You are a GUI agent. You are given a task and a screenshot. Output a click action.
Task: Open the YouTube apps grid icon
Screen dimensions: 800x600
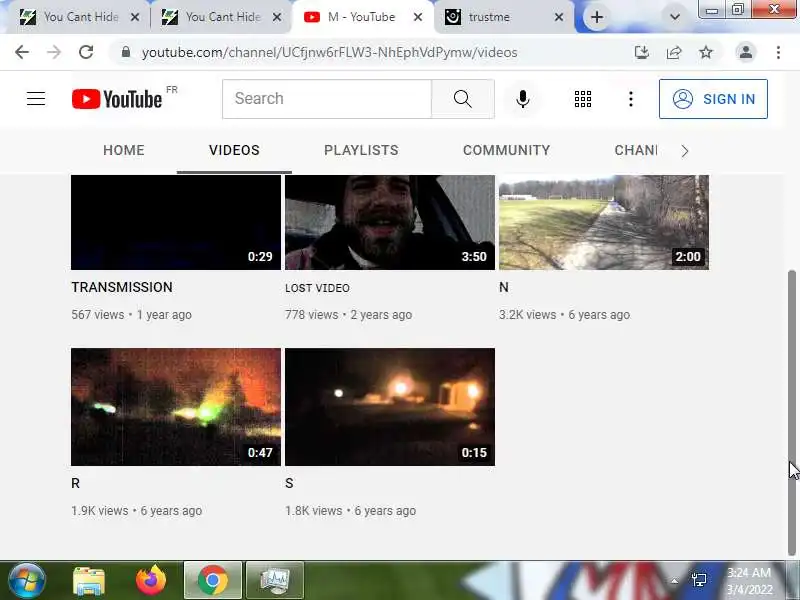(583, 99)
